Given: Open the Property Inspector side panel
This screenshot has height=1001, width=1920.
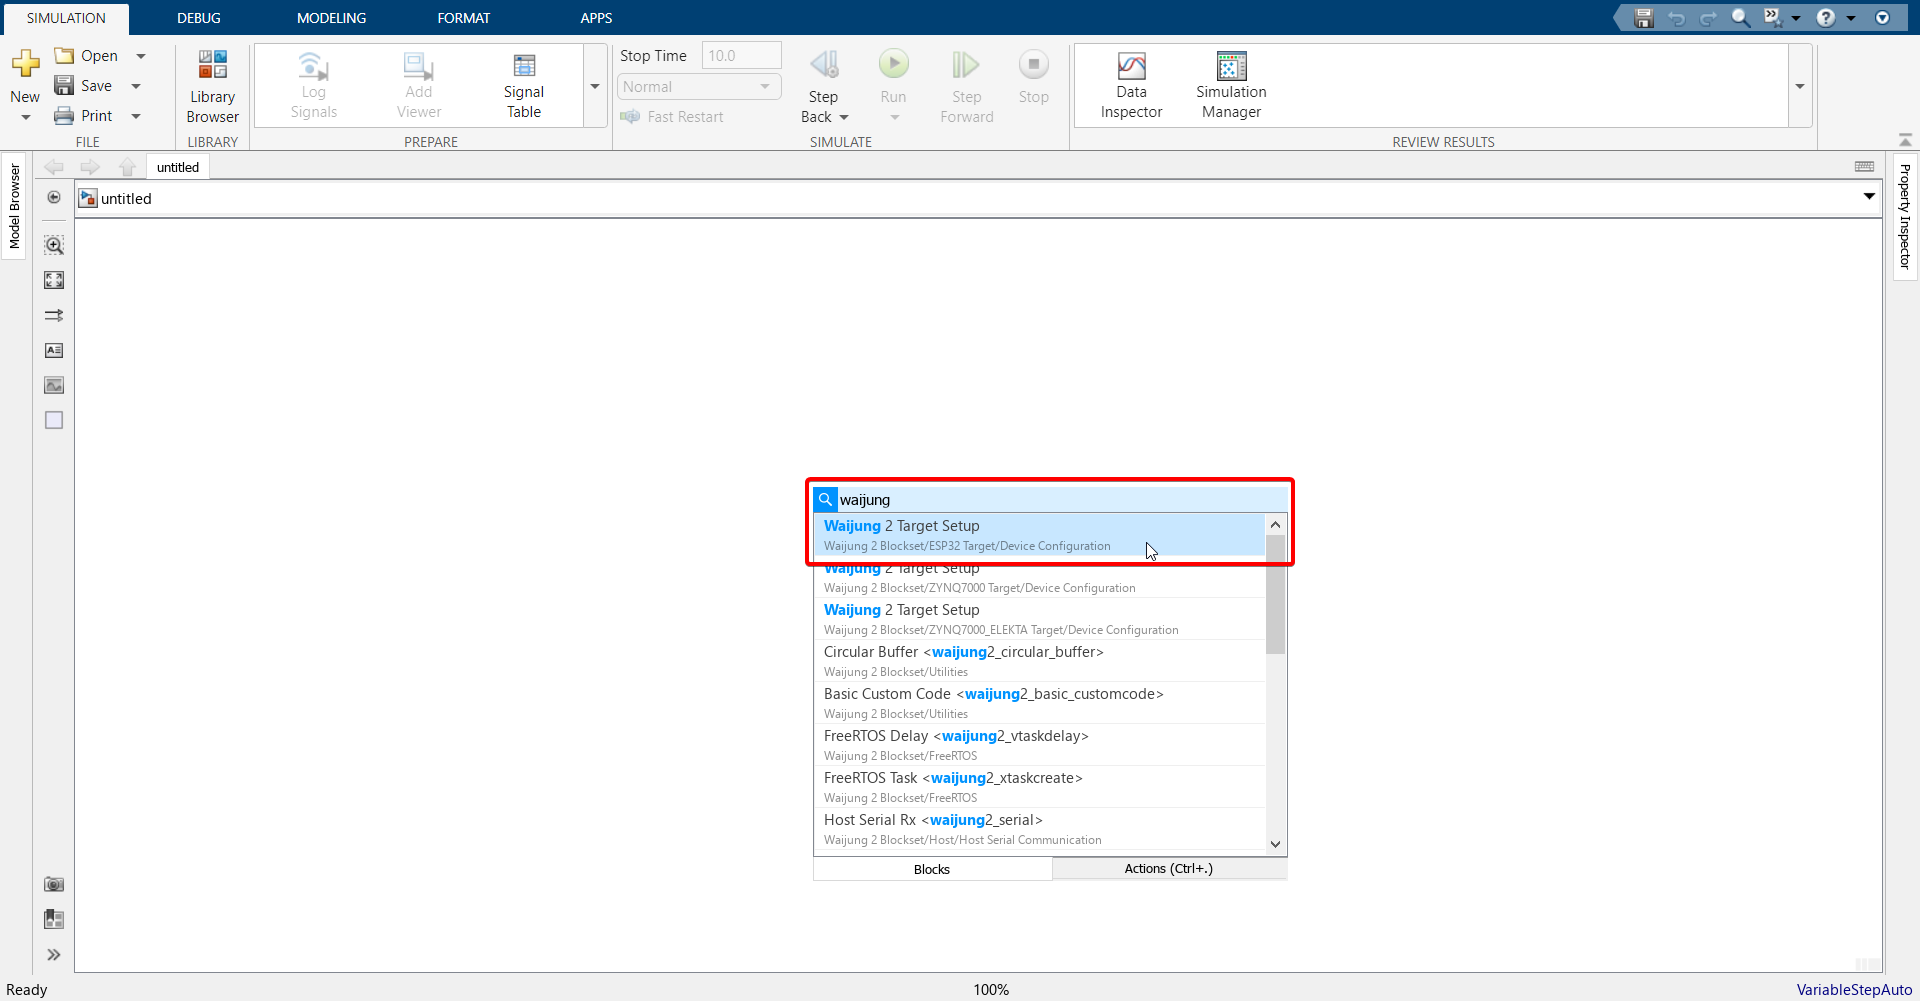Looking at the screenshot, I should (x=1905, y=216).
